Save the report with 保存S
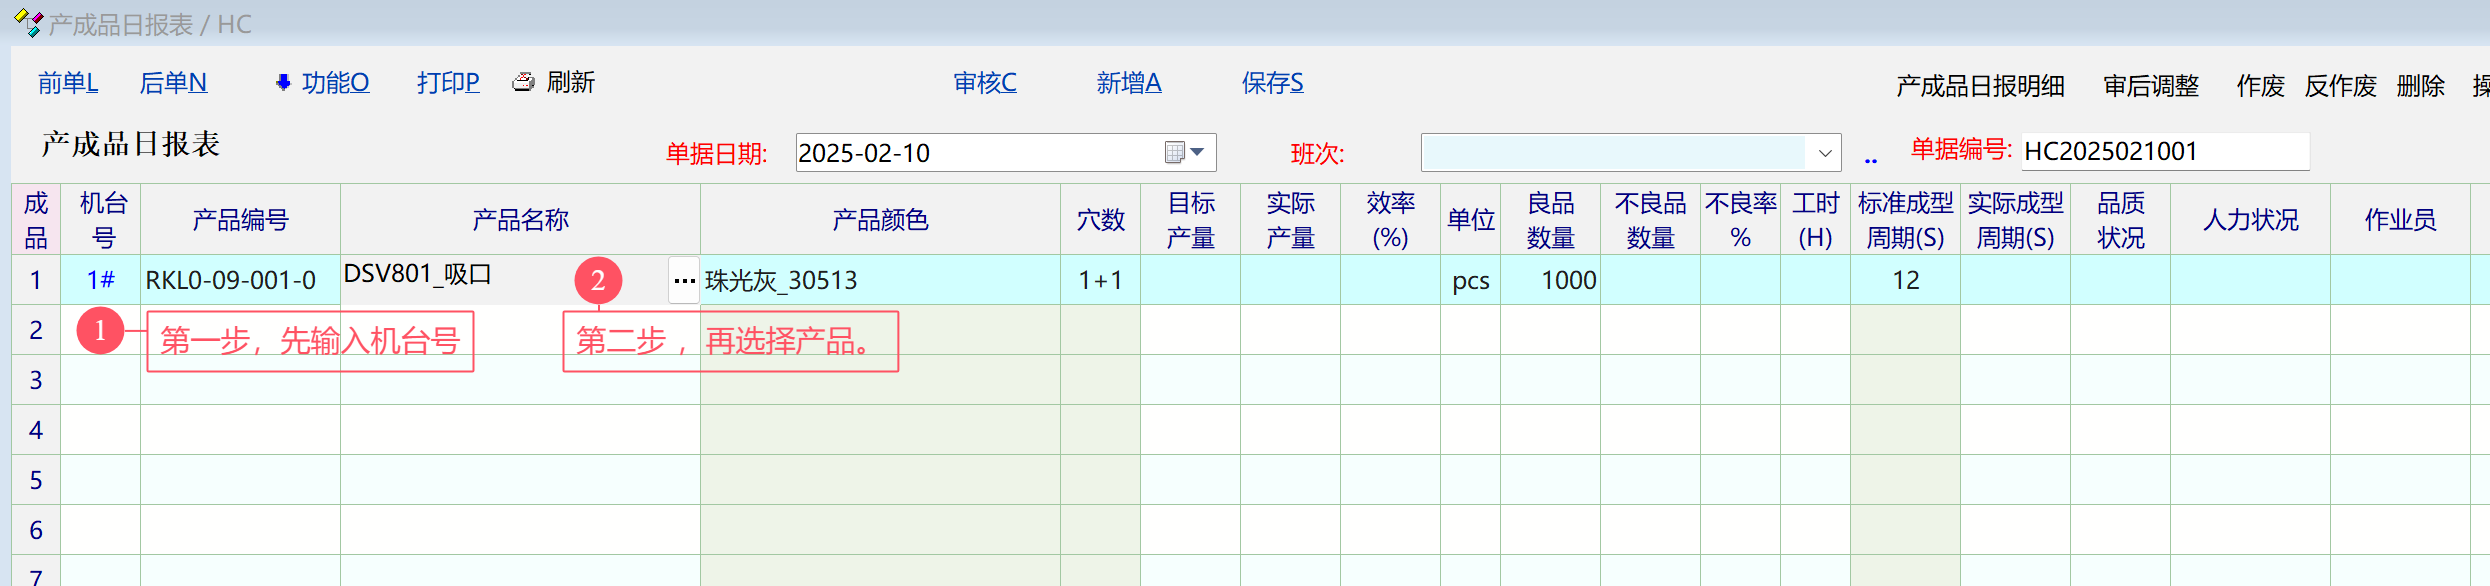The width and height of the screenshot is (2490, 586). pyautogui.click(x=1272, y=83)
